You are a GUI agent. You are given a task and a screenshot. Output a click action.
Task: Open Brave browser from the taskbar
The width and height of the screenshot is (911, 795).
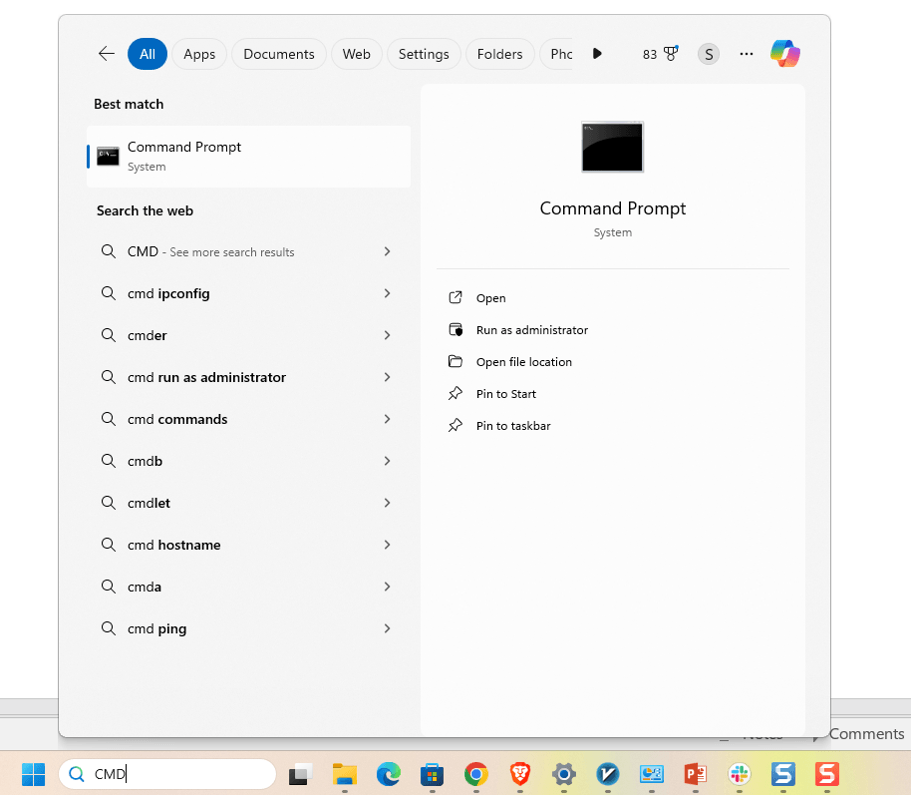(x=520, y=774)
